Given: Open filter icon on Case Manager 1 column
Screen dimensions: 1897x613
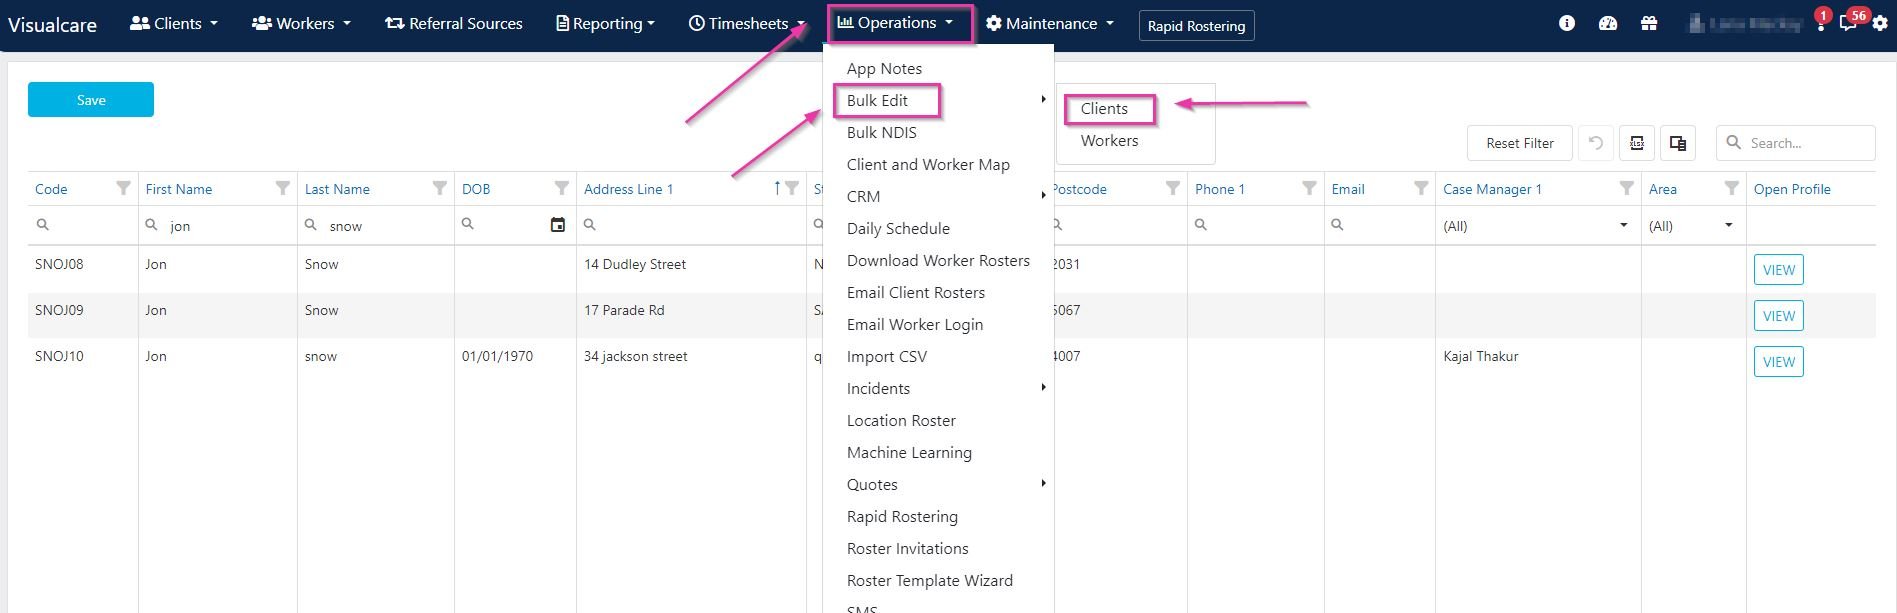Looking at the screenshot, I should tap(1627, 188).
